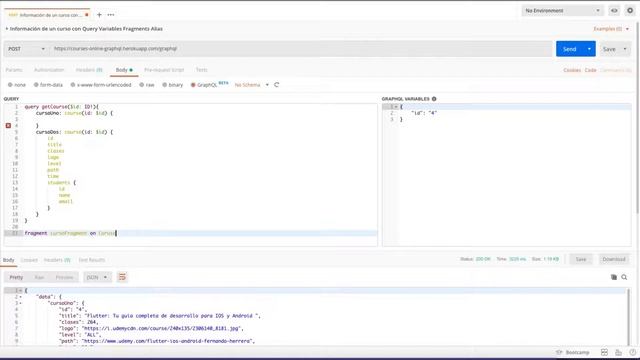Open a new request tab with plus icon
Image resolution: width=640 pixels, height=360 pixels.
point(99,15)
